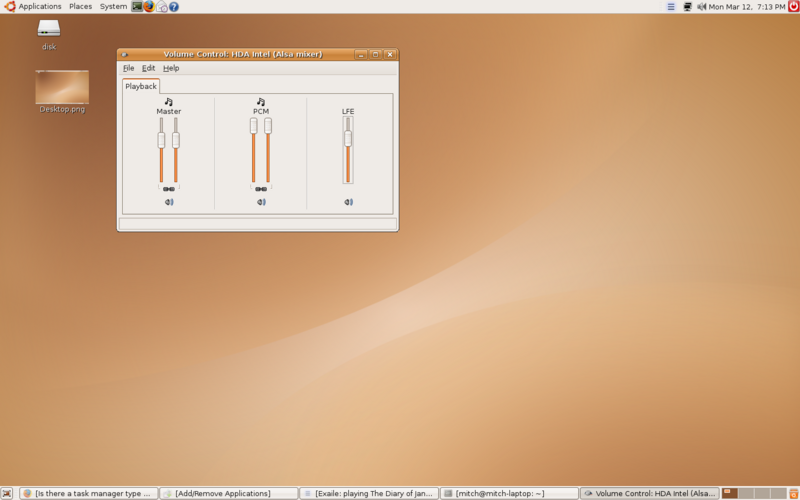This screenshot has height=500, width=800.
Task: Open the Trash icon in bottom panel
Action: click(x=794, y=493)
